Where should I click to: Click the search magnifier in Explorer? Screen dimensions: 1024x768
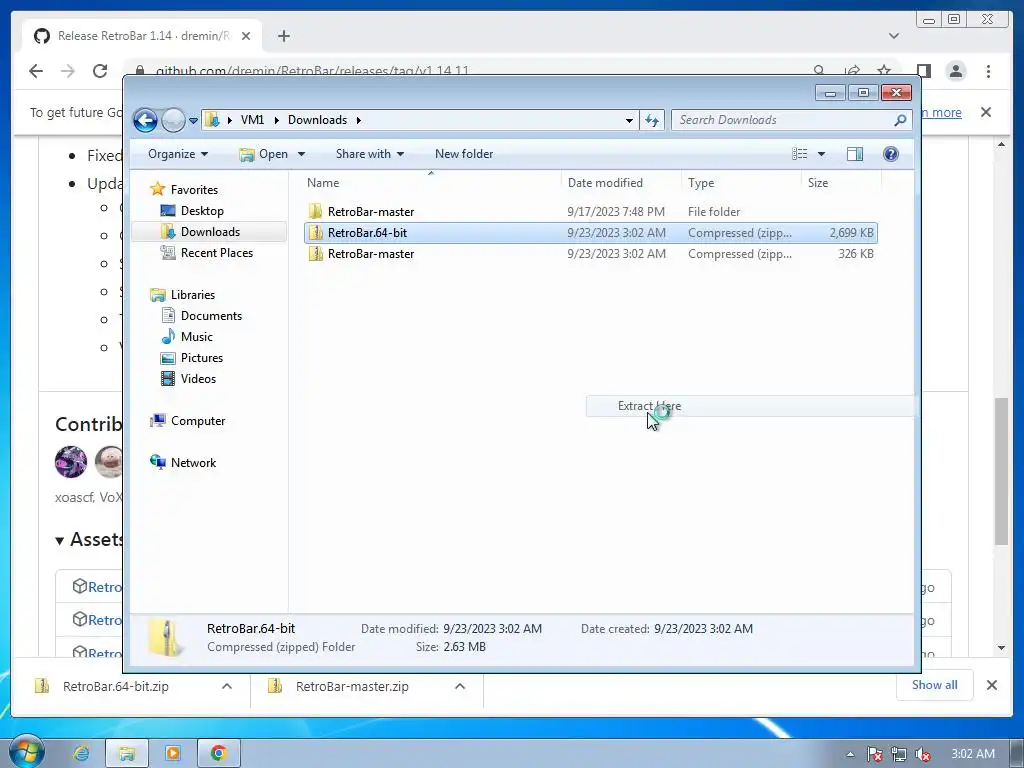(x=900, y=120)
